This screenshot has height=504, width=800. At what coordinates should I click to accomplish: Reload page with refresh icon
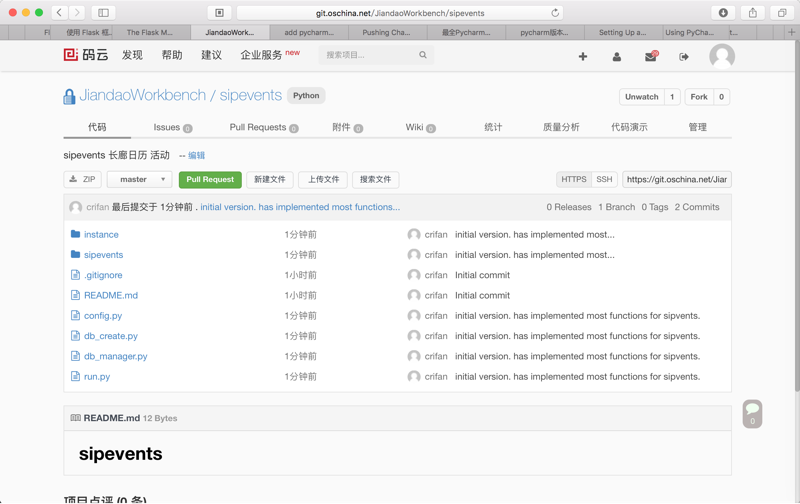555,13
